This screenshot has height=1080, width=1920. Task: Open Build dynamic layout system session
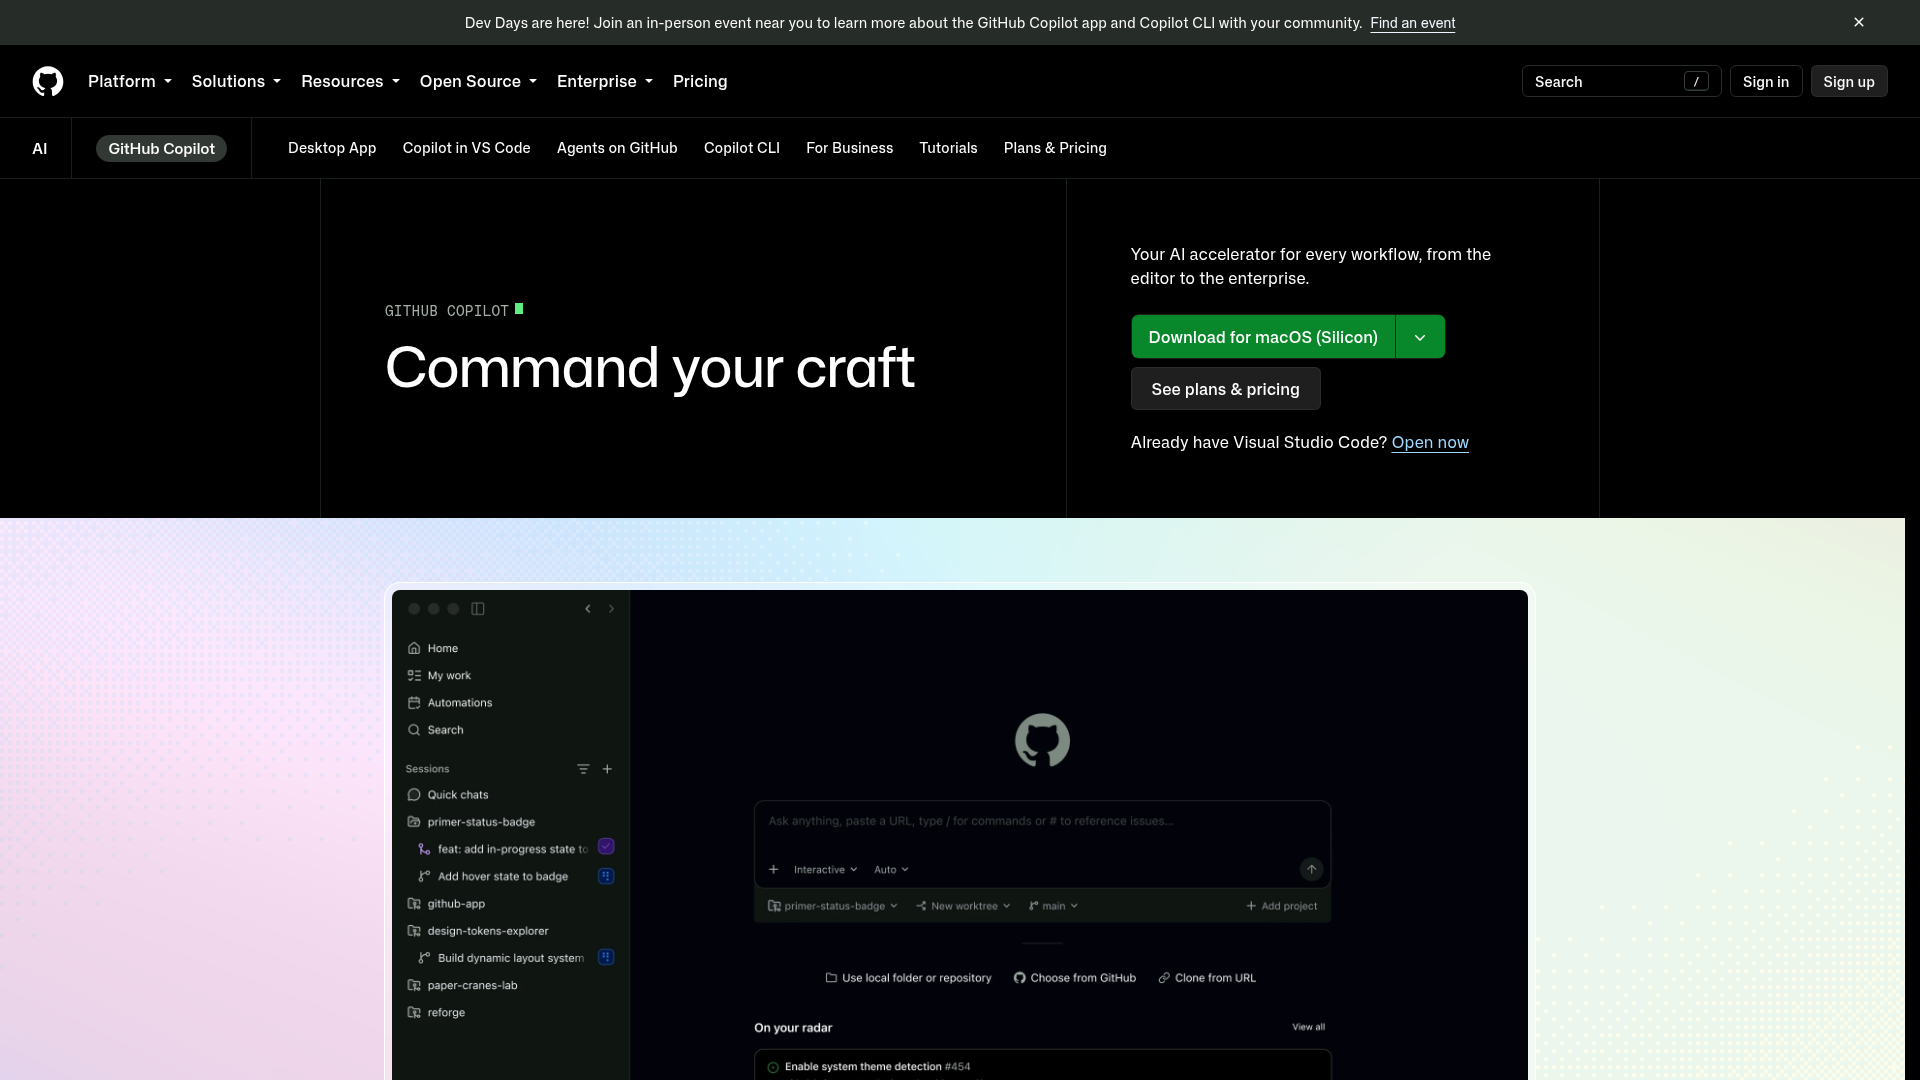tap(502, 958)
